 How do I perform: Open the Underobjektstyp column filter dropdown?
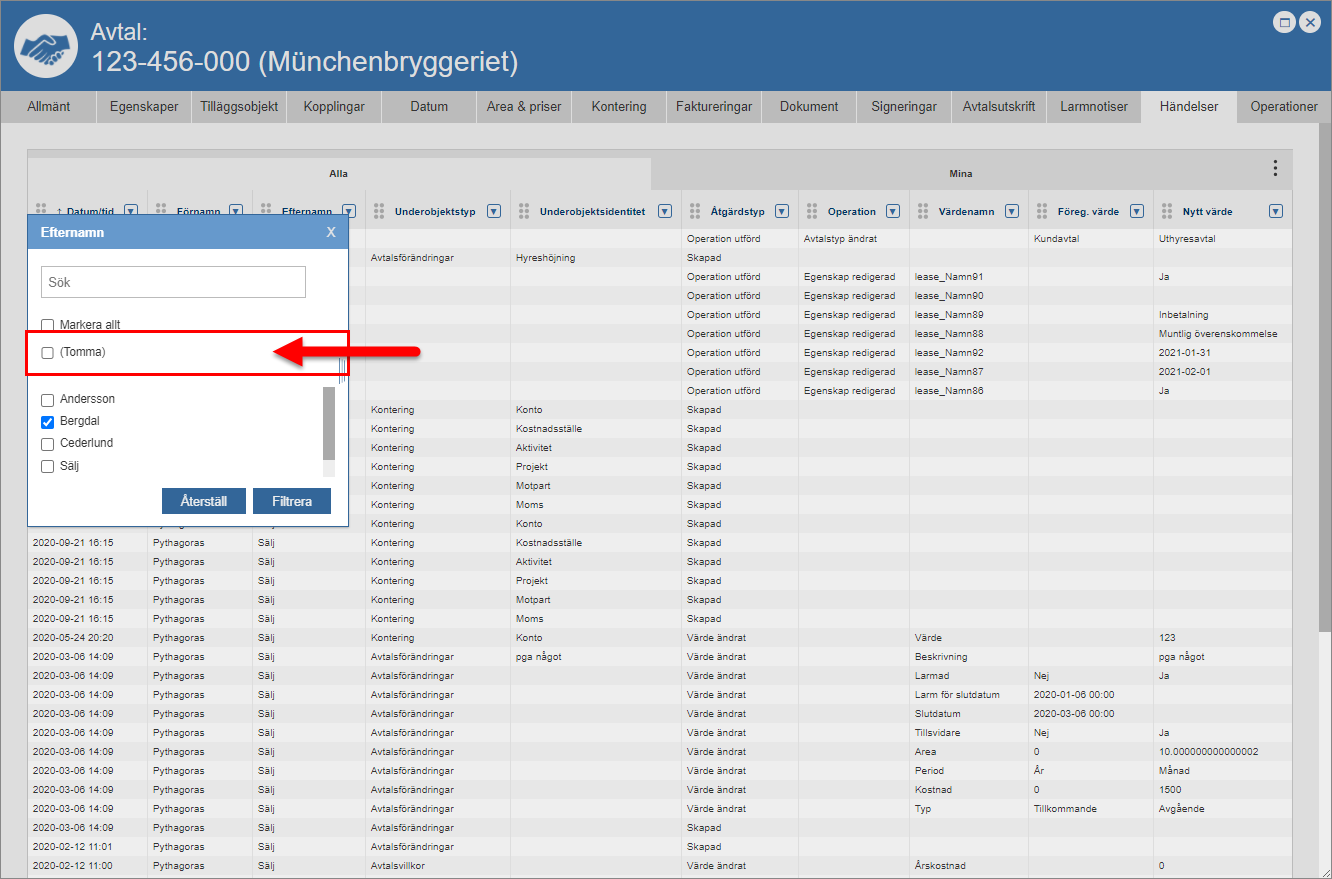point(493,211)
